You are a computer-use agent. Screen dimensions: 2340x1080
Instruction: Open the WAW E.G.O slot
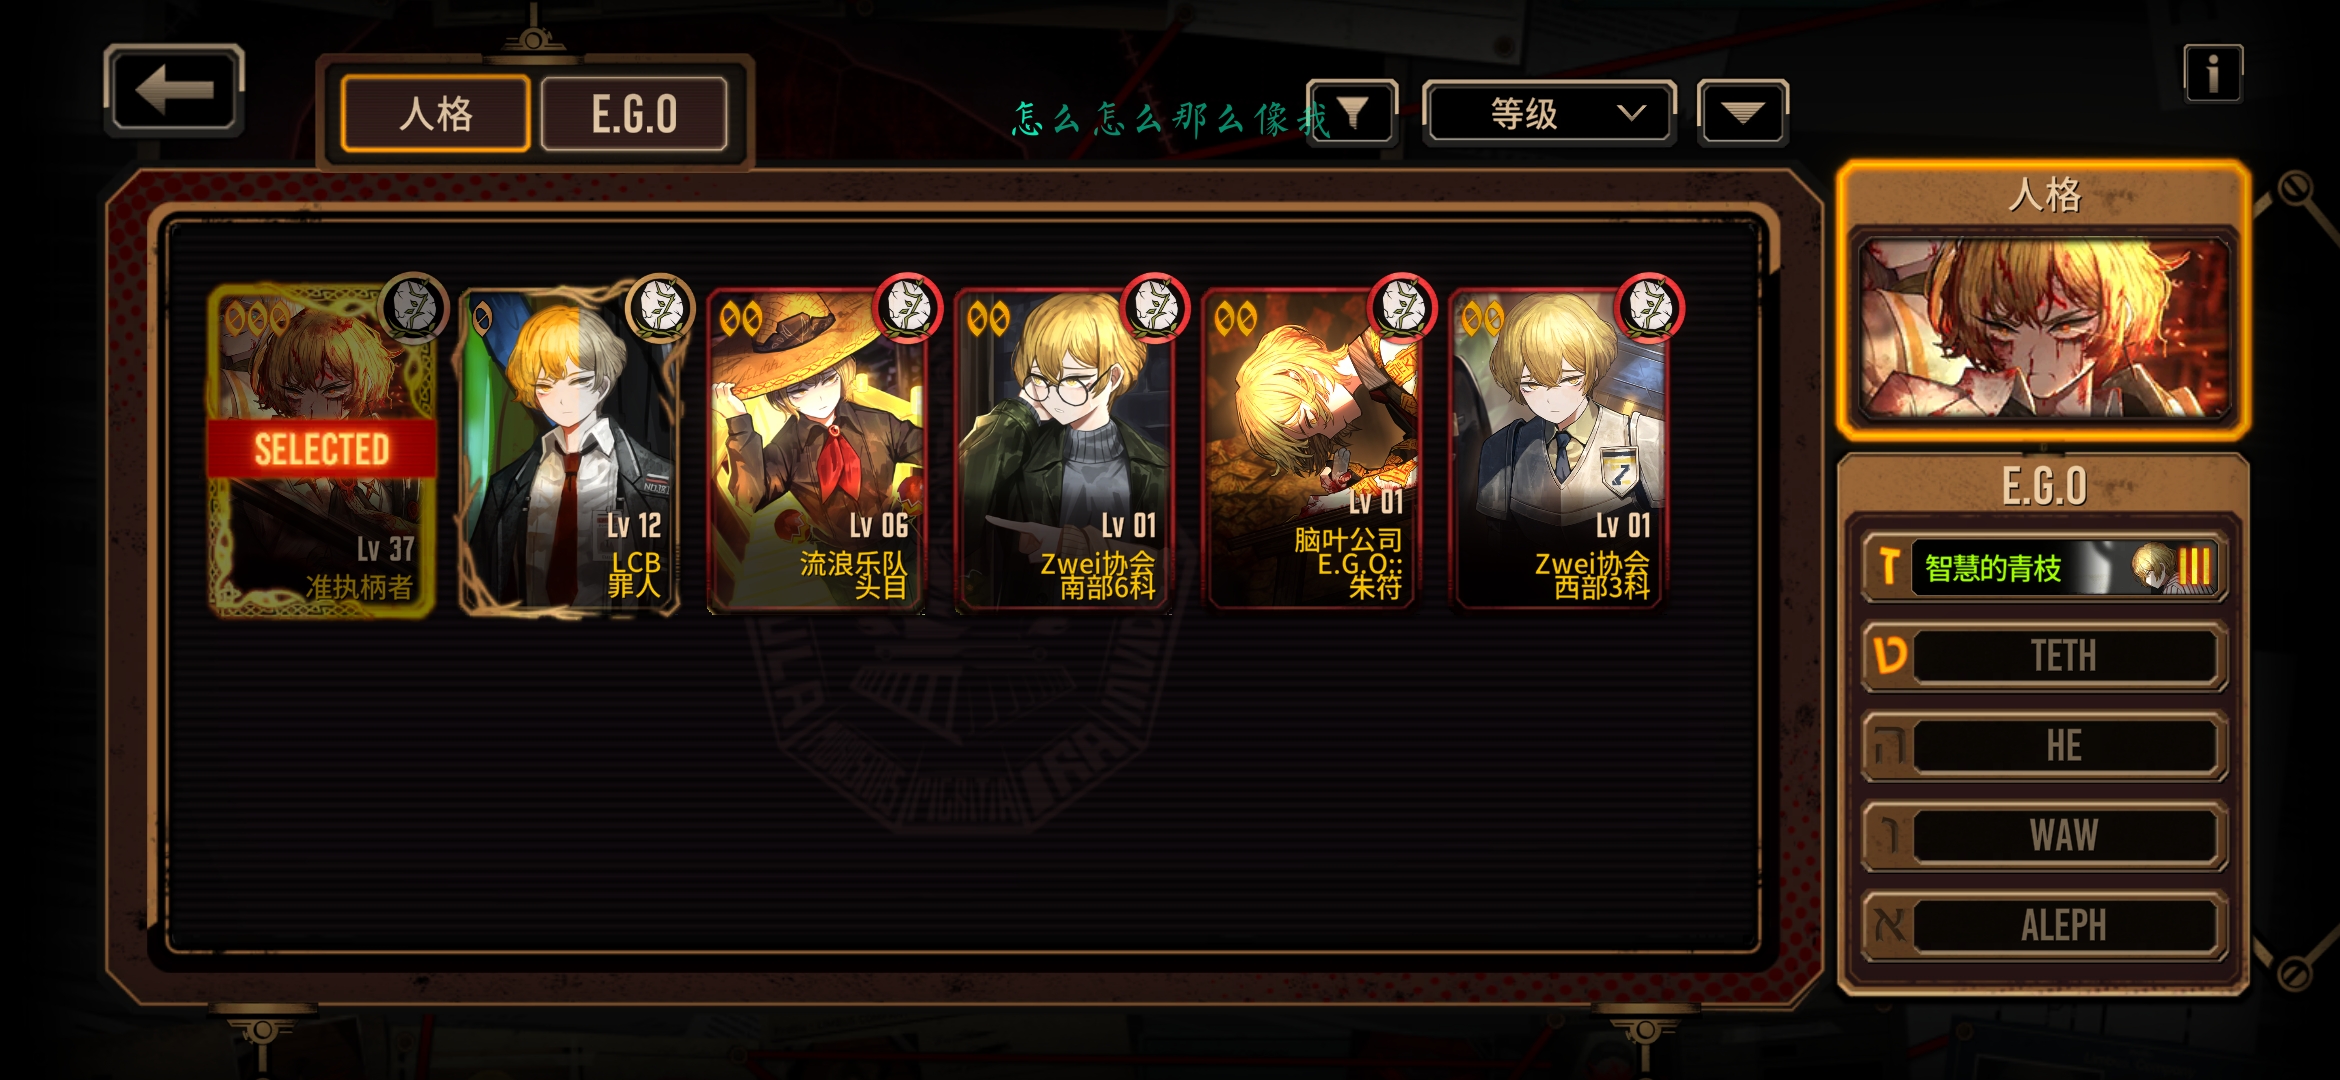(x=2044, y=835)
